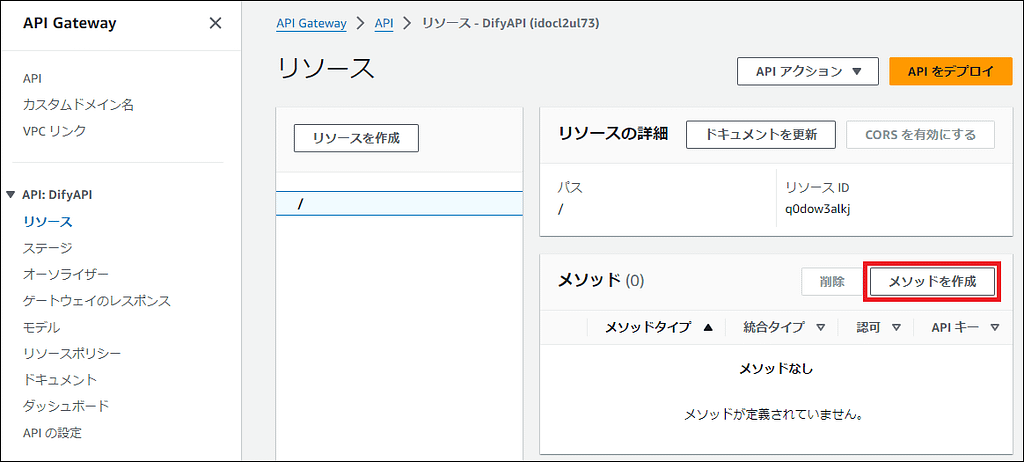Open オーソライザー in the sidebar
Viewport: 1024px width, 462px height.
[x=65, y=274]
